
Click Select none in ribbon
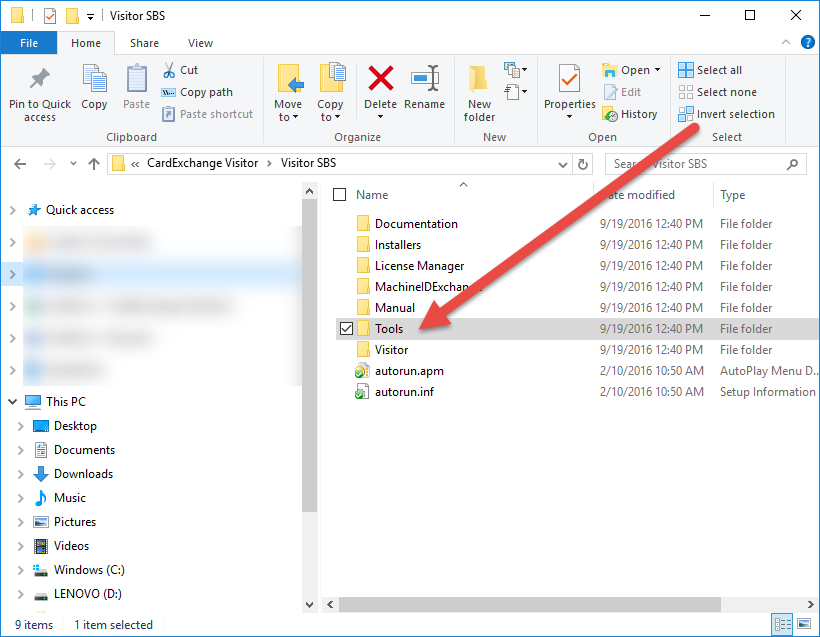[x=718, y=92]
